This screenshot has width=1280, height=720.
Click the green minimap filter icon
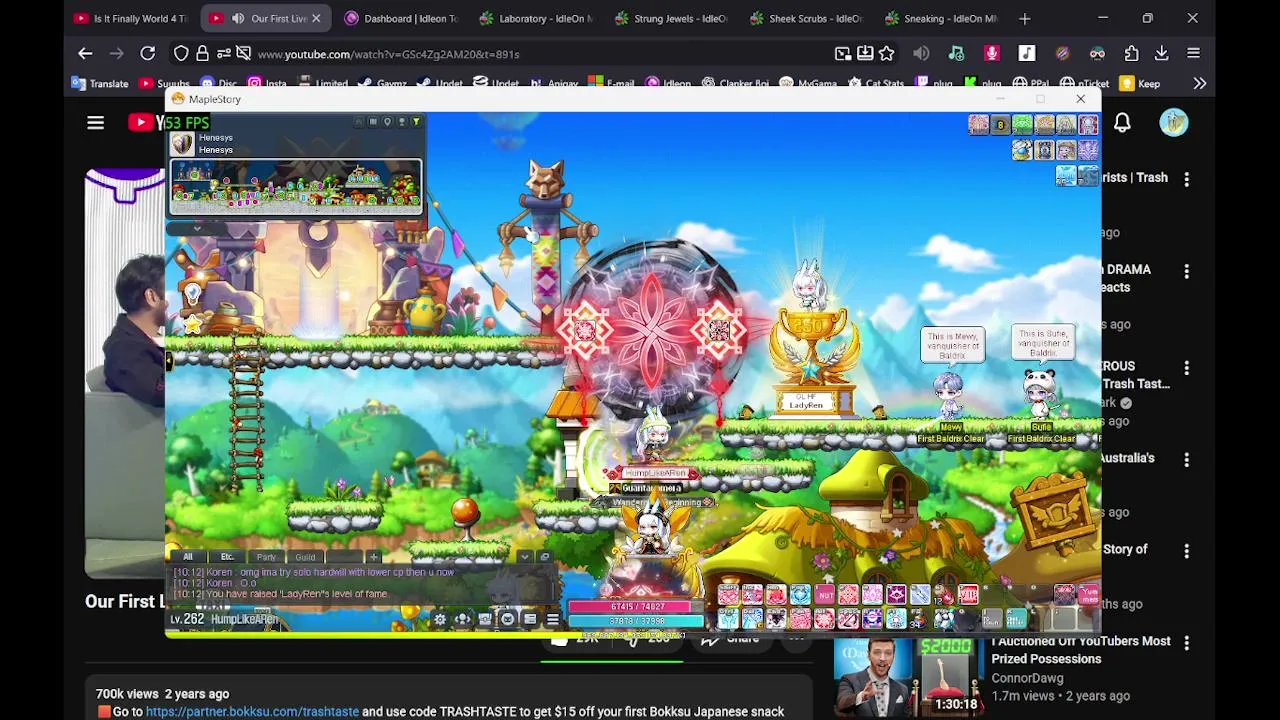[416, 122]
